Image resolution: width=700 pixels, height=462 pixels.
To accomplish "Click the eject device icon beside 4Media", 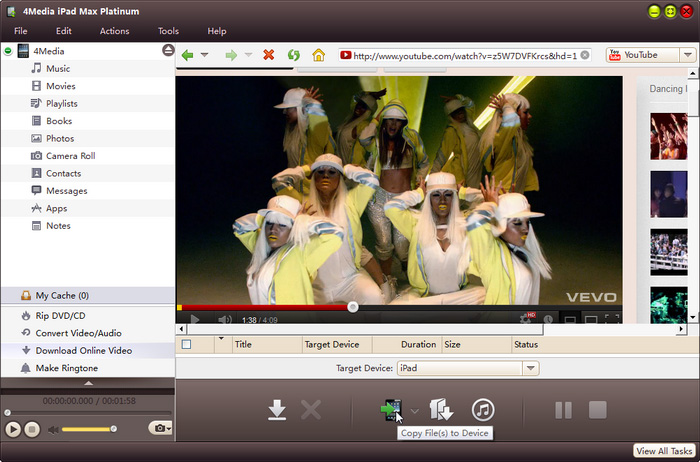I will pyautogui.click(x=167, y=50).
